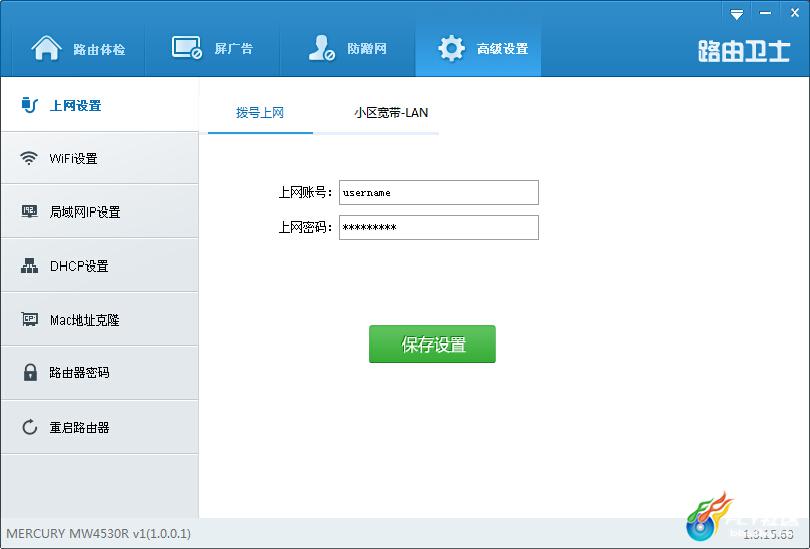The height and width of the screenshot is (549, 810).
Task: Open the title bar dropdown menu arrow
Action: 737,14
